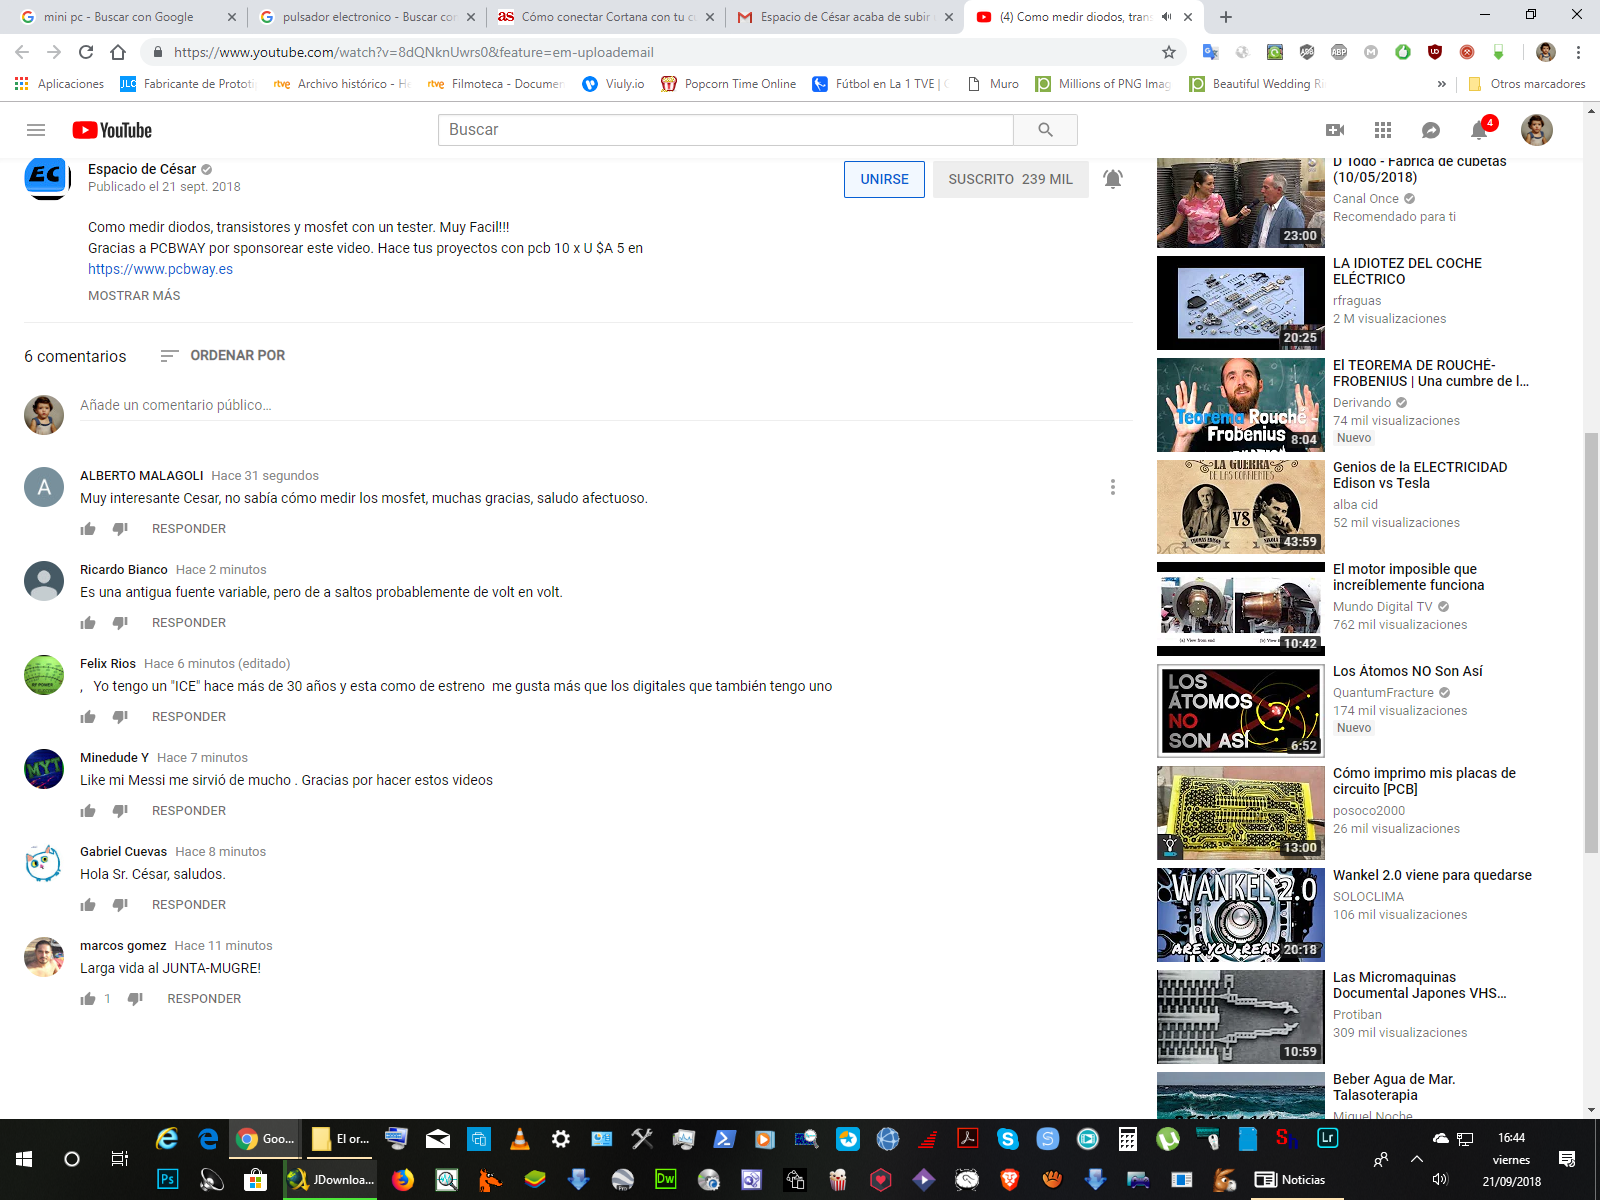Like ALBERTO MALAGOLI's comment

coord(88,529)
